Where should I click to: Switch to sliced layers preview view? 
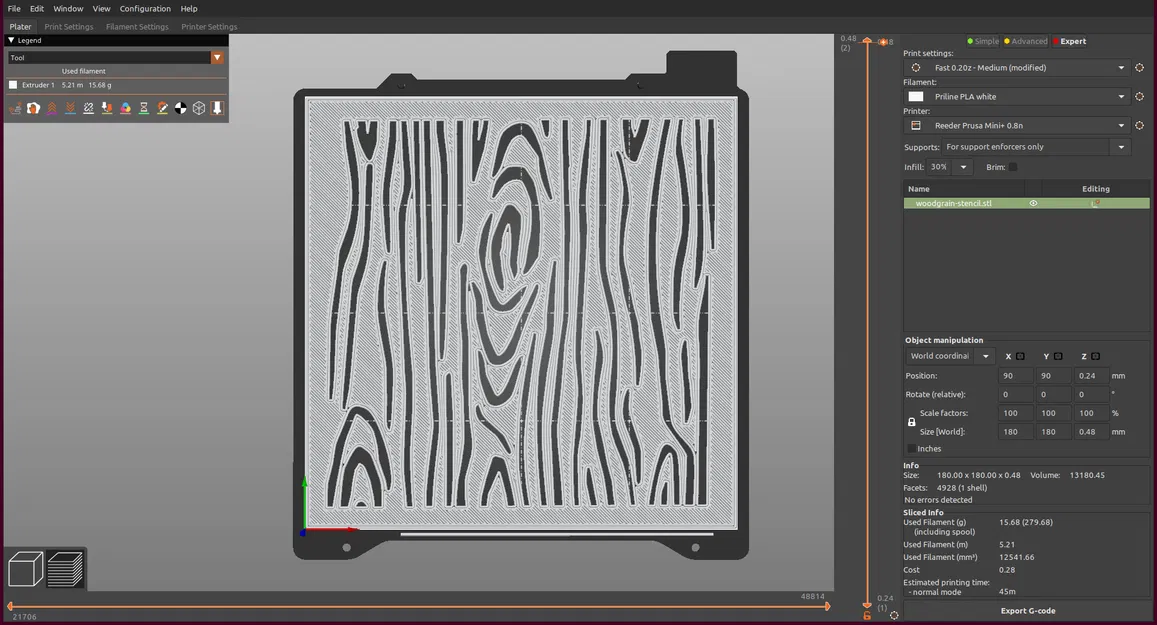[x=65, y=569]
